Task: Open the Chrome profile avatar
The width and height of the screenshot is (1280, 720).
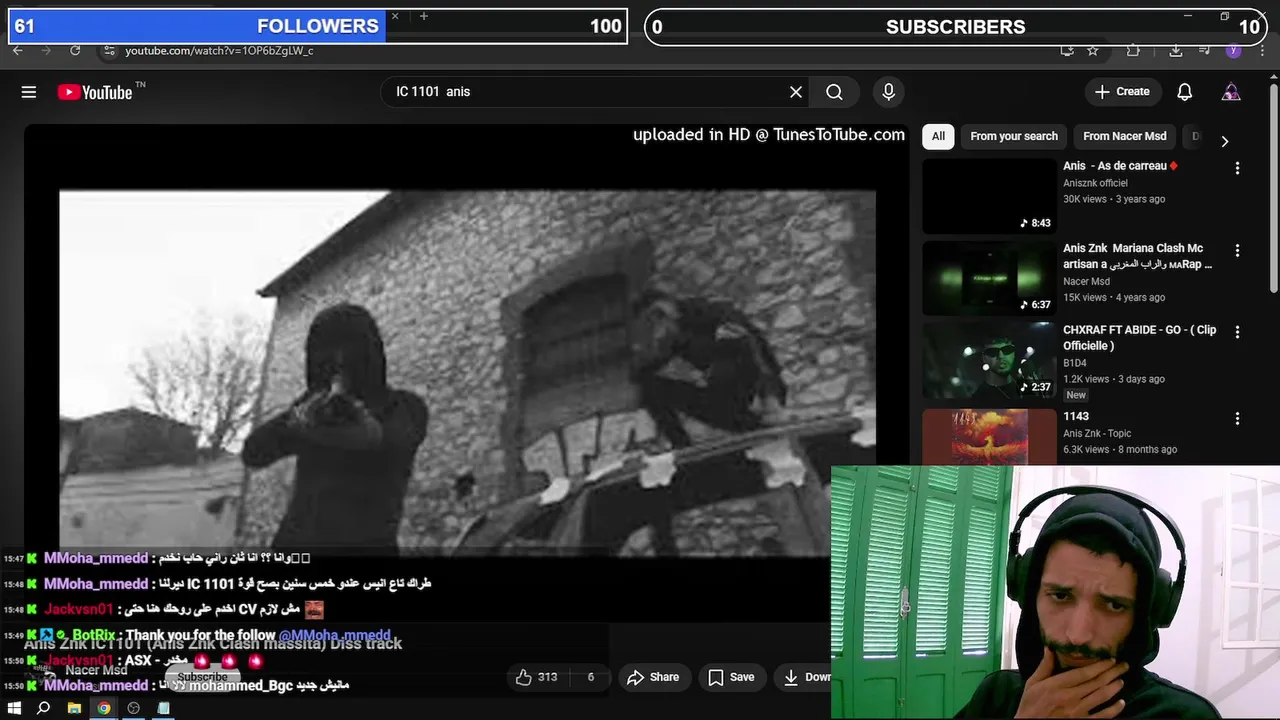Action: point(1233,50)
